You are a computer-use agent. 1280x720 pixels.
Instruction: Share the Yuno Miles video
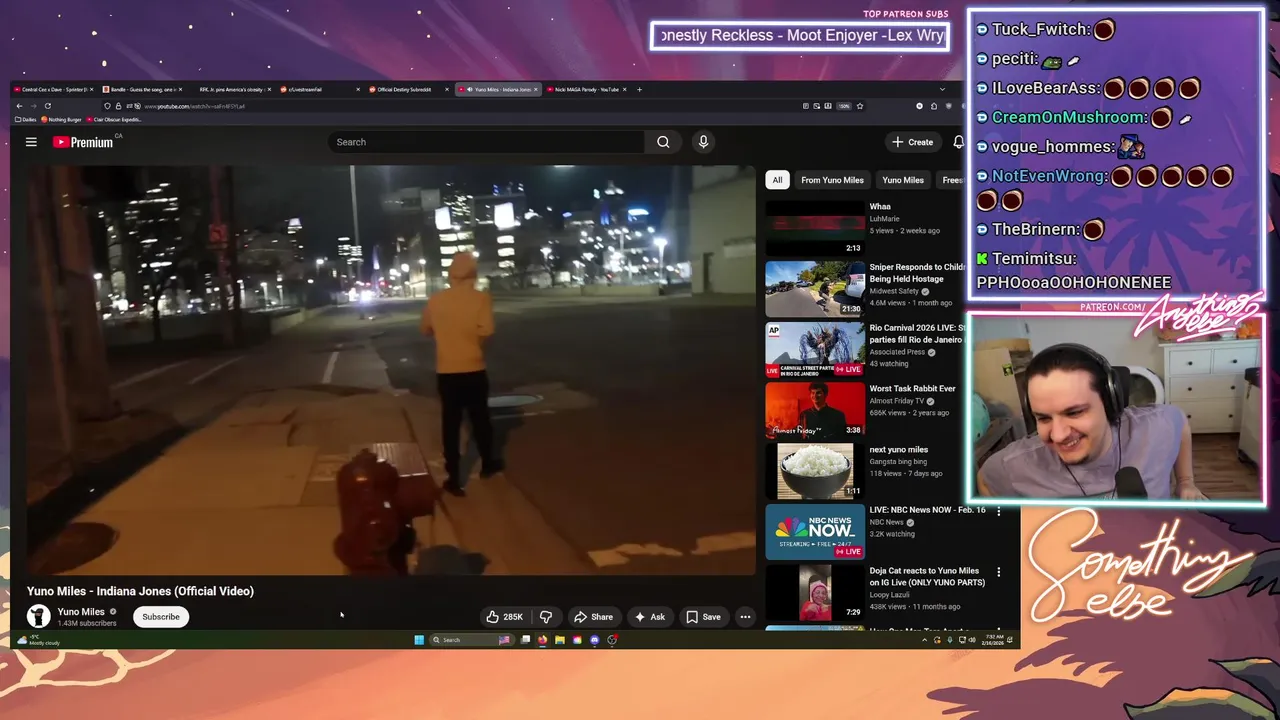coord(593,617)
